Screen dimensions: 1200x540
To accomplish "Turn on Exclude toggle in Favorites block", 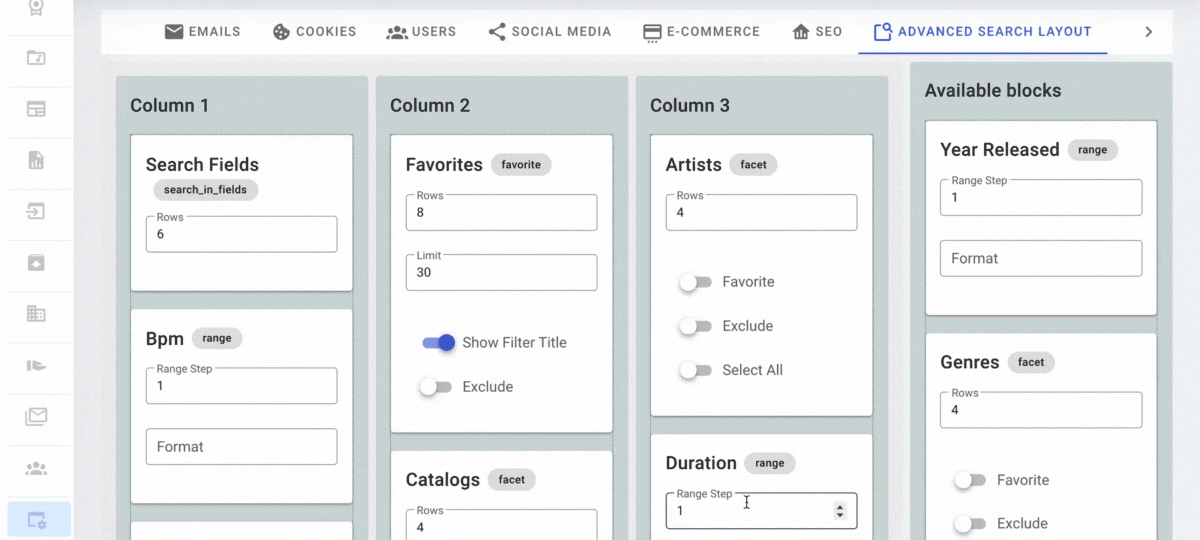I will 435,386.
